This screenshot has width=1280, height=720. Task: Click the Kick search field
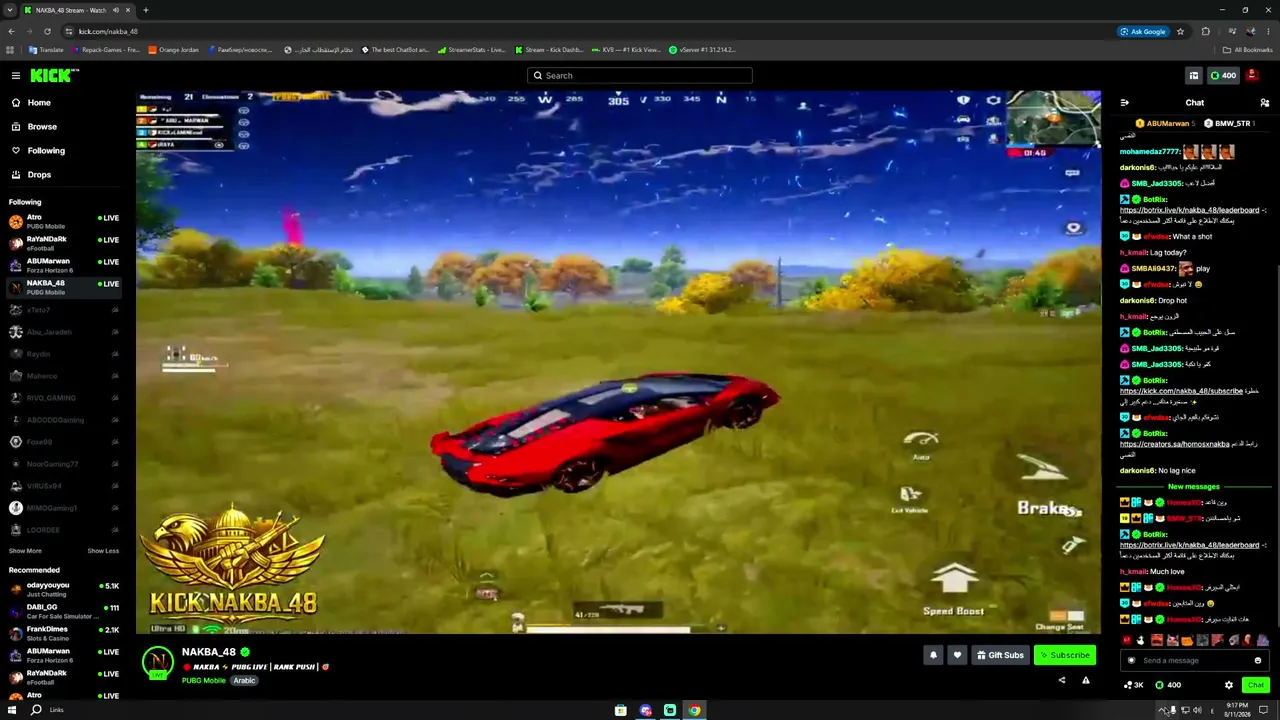(x=640, y=75)
